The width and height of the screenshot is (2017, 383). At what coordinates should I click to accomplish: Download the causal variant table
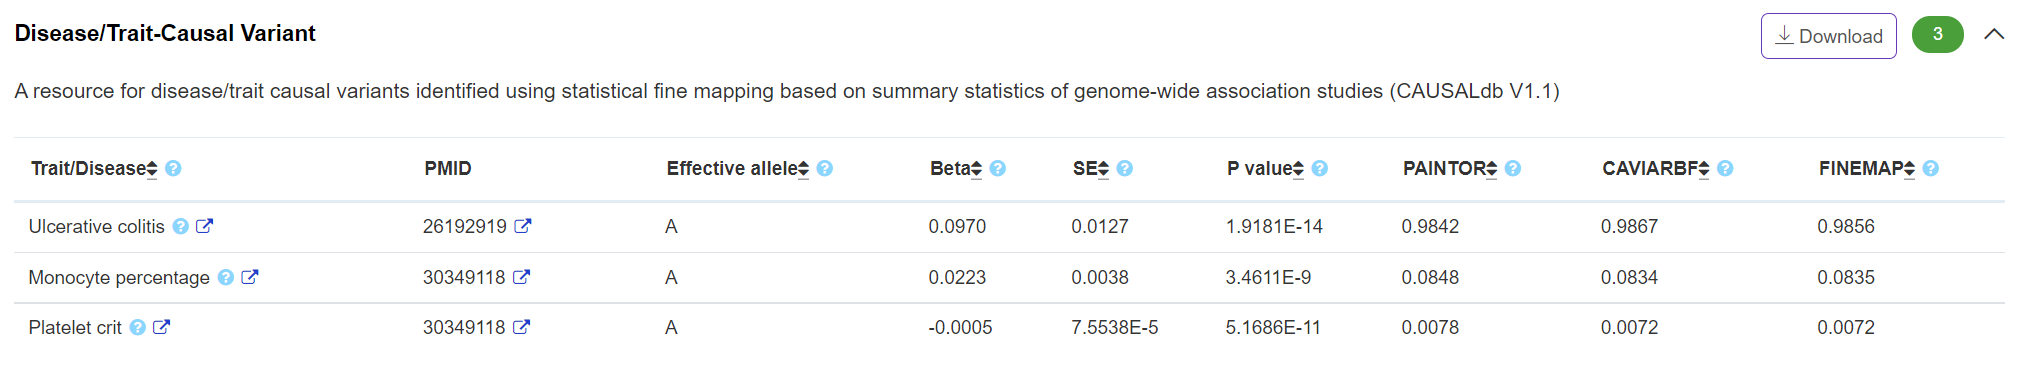(1829, 36)
